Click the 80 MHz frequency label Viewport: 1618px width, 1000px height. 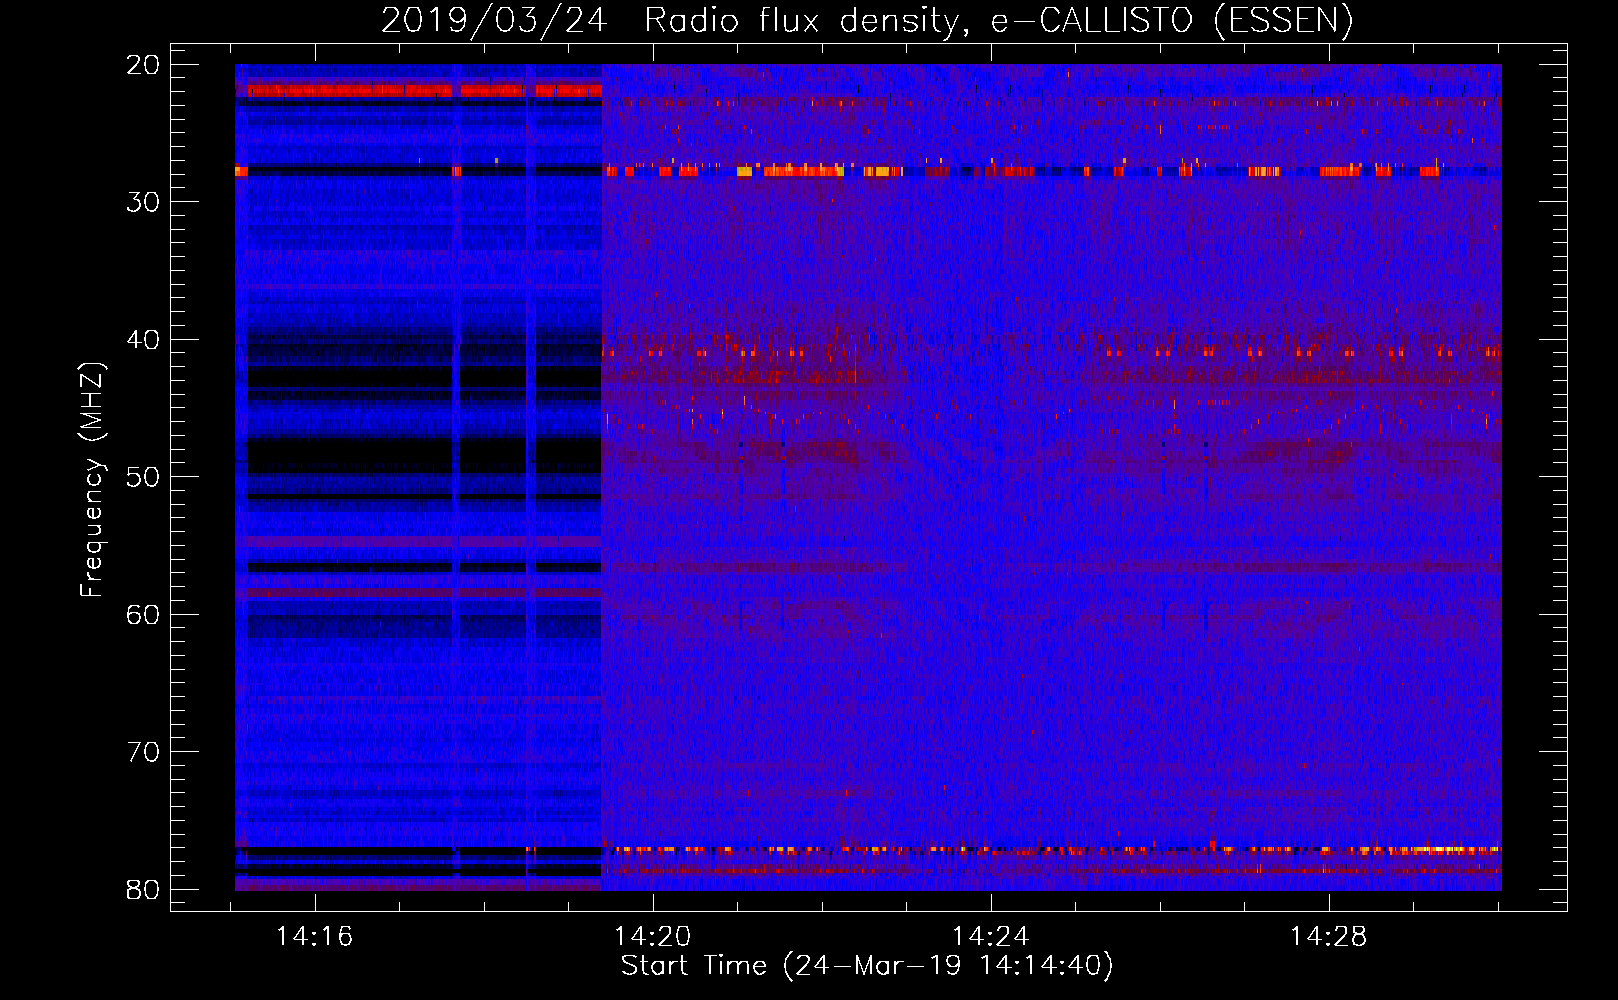(144, 890)
